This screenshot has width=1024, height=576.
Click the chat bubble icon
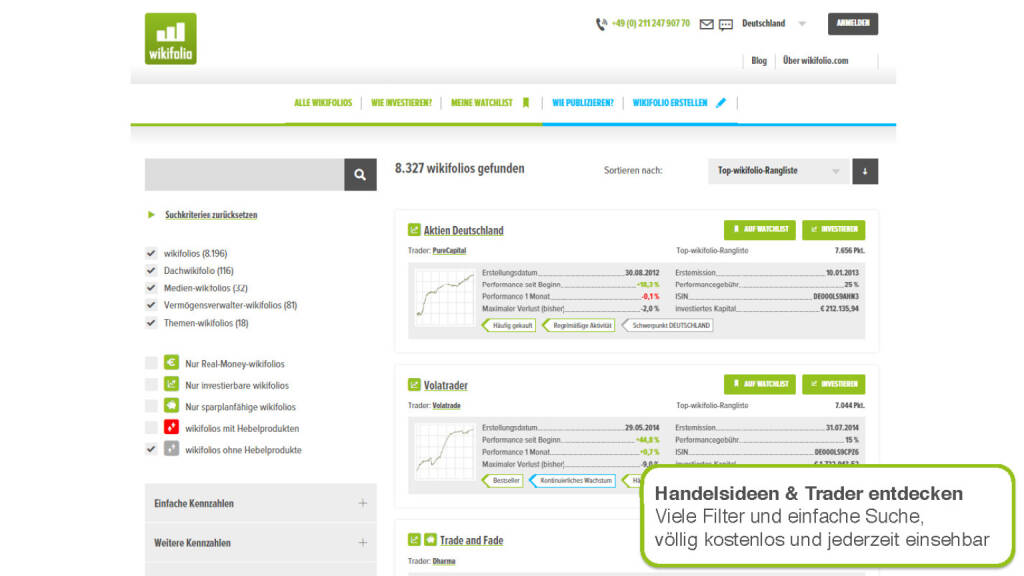pyautogui.click(x=726, y=24)
